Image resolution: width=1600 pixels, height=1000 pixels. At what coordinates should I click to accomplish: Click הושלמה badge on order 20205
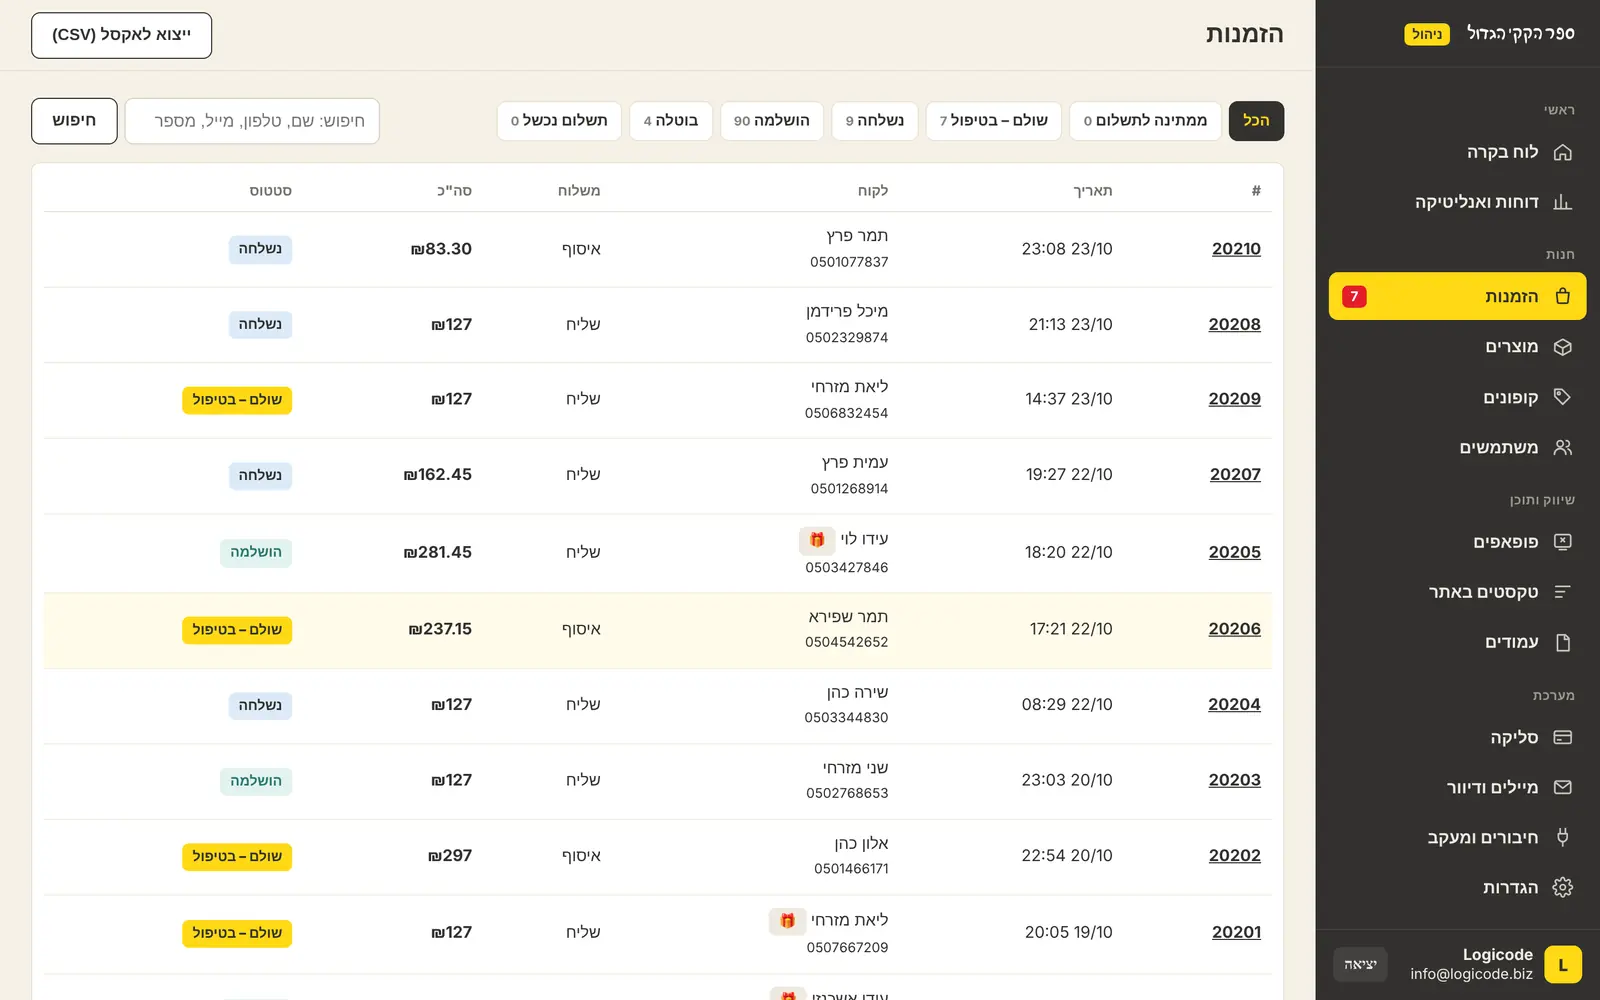pos(256,552)
